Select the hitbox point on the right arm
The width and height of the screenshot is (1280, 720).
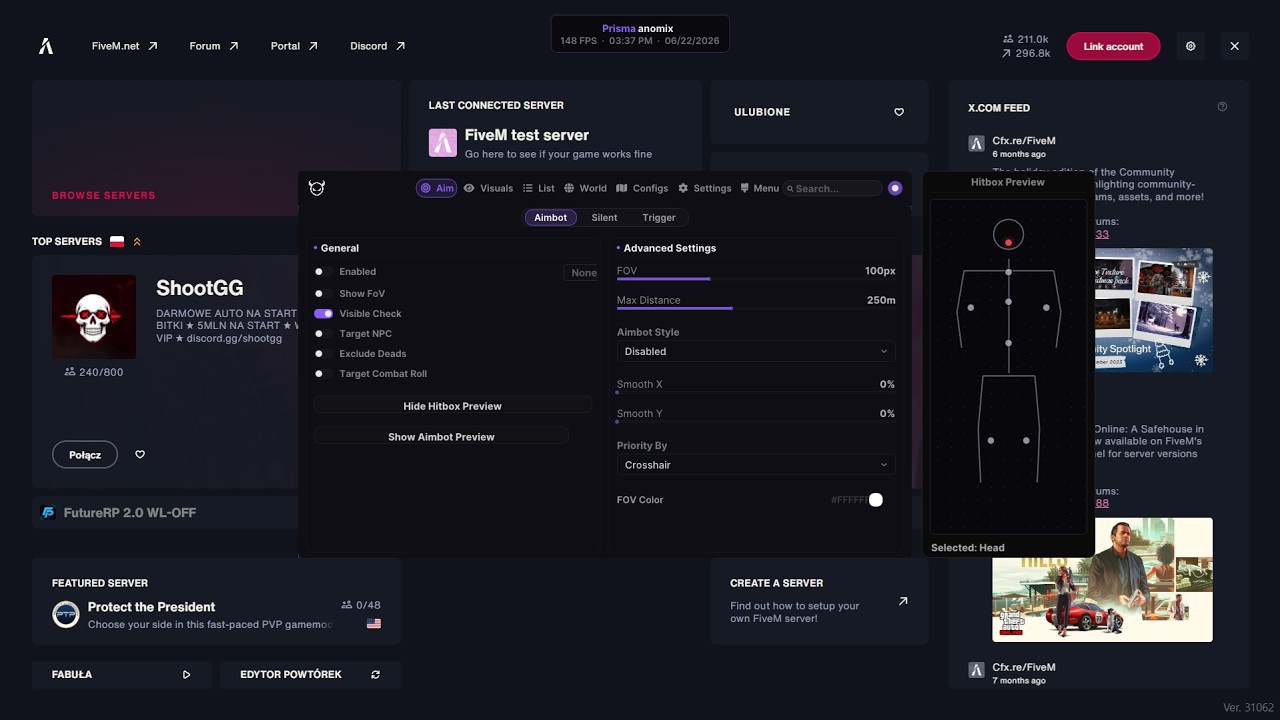click(1047, 308)
